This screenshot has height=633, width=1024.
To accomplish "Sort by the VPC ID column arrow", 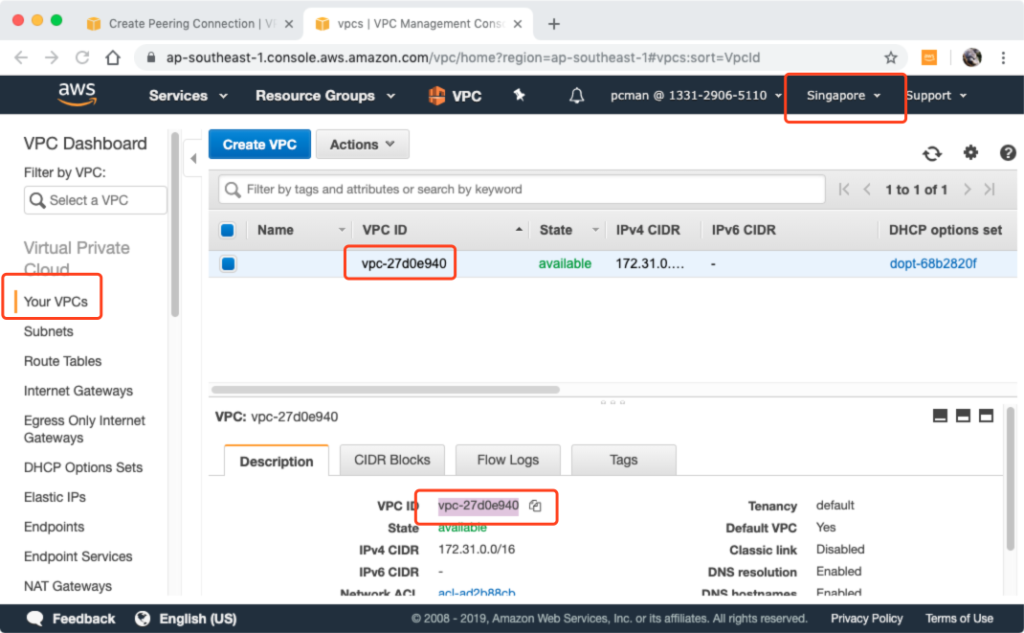I will [519, 230].
